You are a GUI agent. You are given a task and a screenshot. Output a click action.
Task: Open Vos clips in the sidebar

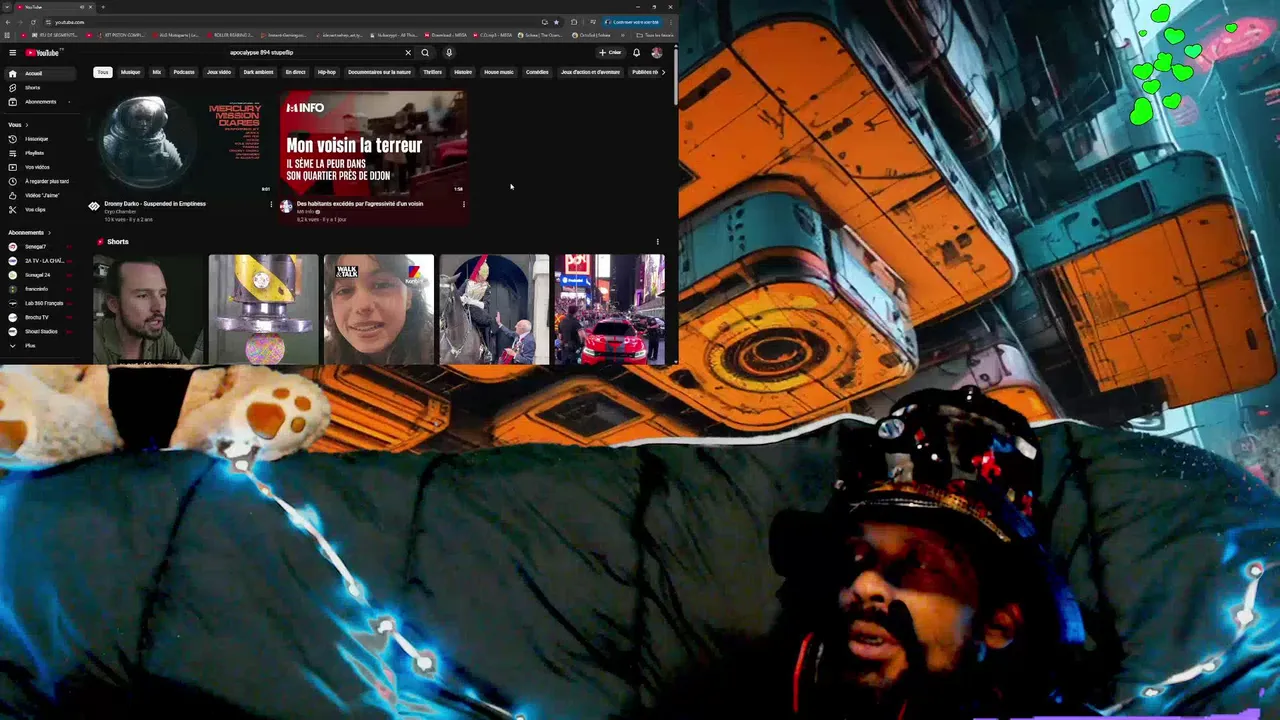coord(39,209)
